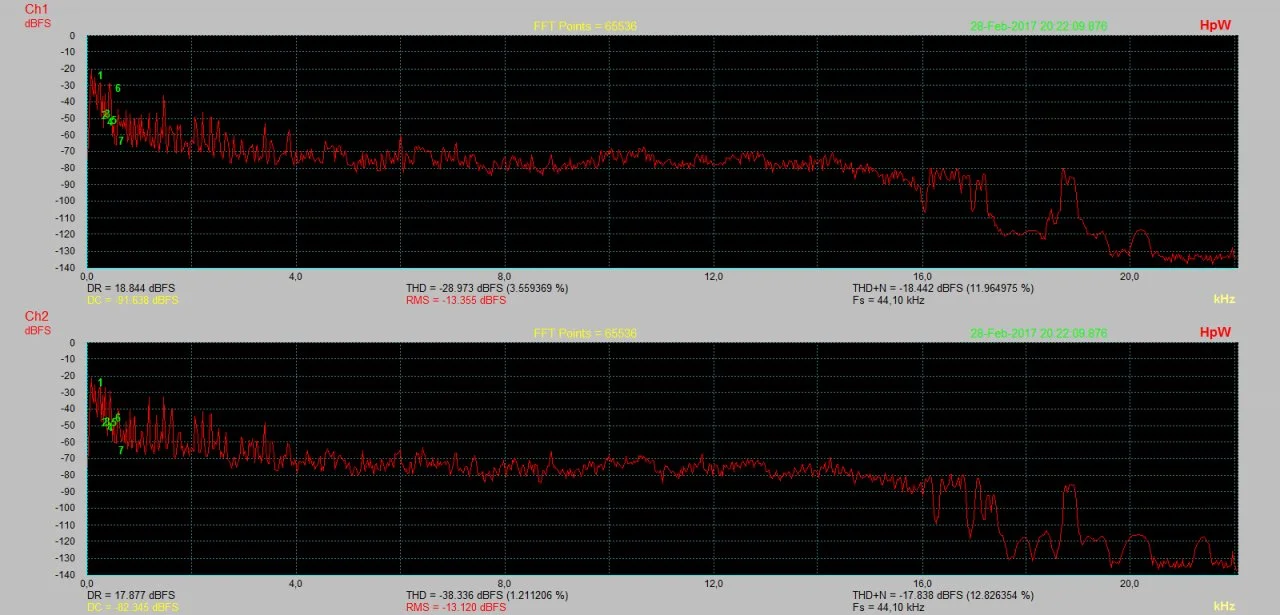Click the 12,0 frequency tick under Ch1 graph
The width and height of the screenshot is (1280, 615).
714,276
